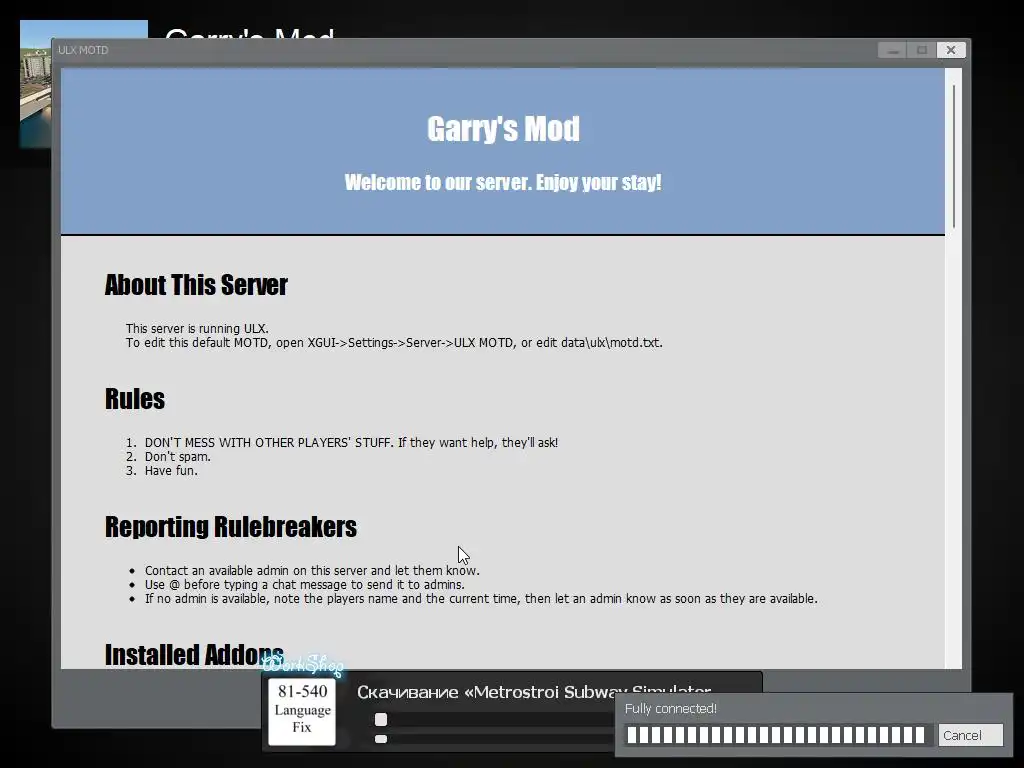
Task: Click the 'Fully connected!' status text
Action: (x=671, y=709)
